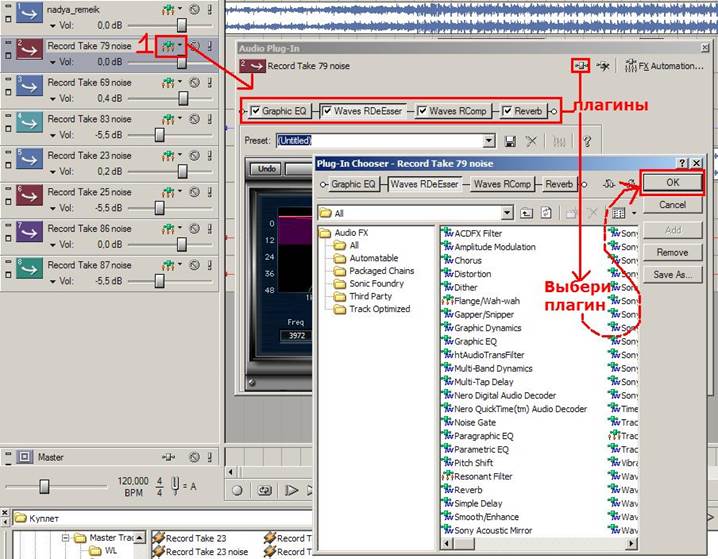The height and width of the screenshot is (559, 718).
Task: Open plug-in help question mark icon beside Preset
Action: 587,141
